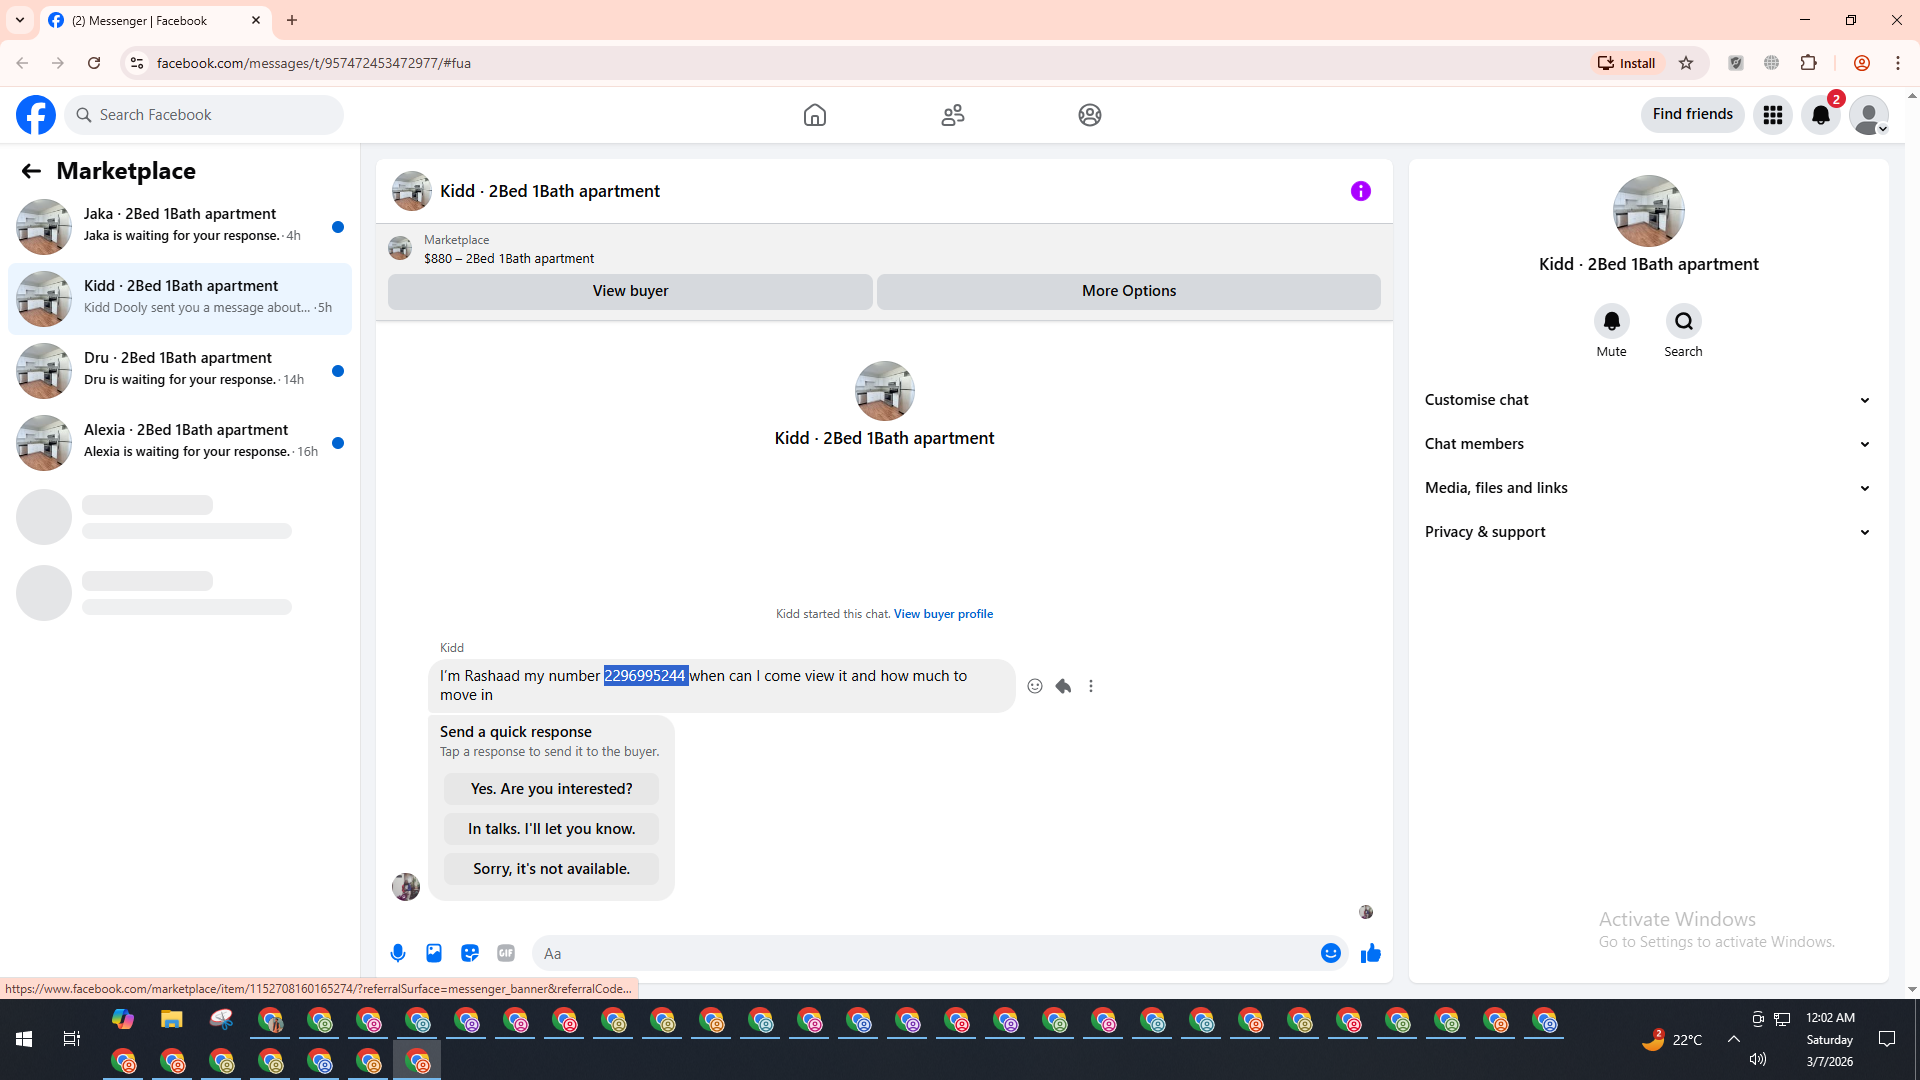Expand the Chat members section
1920x1080 pixels.
pyautogui.click(x=1647, y=444)
